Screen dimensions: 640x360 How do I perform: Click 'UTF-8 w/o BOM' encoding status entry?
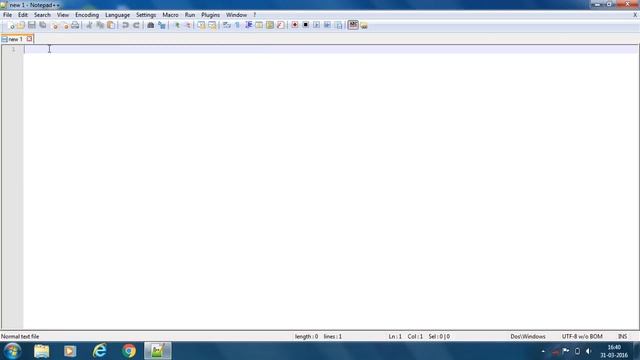pos(582,336)
